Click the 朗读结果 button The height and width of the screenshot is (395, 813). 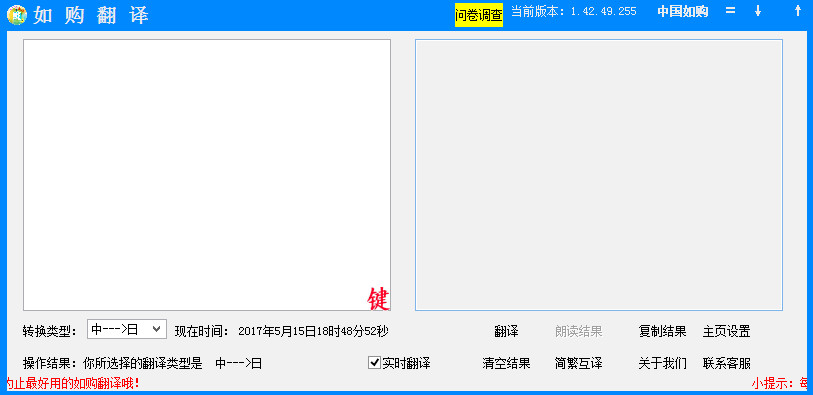(579, 331)
